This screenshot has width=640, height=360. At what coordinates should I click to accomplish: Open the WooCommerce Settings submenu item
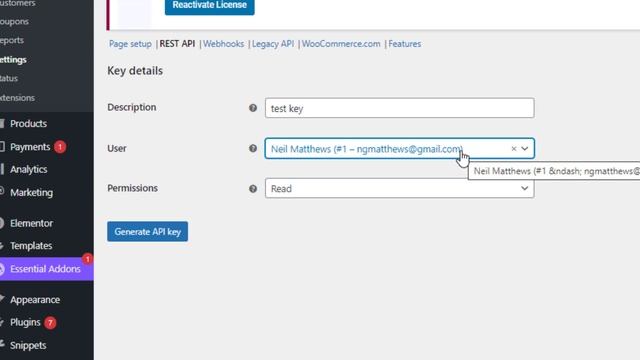[13, 60]
